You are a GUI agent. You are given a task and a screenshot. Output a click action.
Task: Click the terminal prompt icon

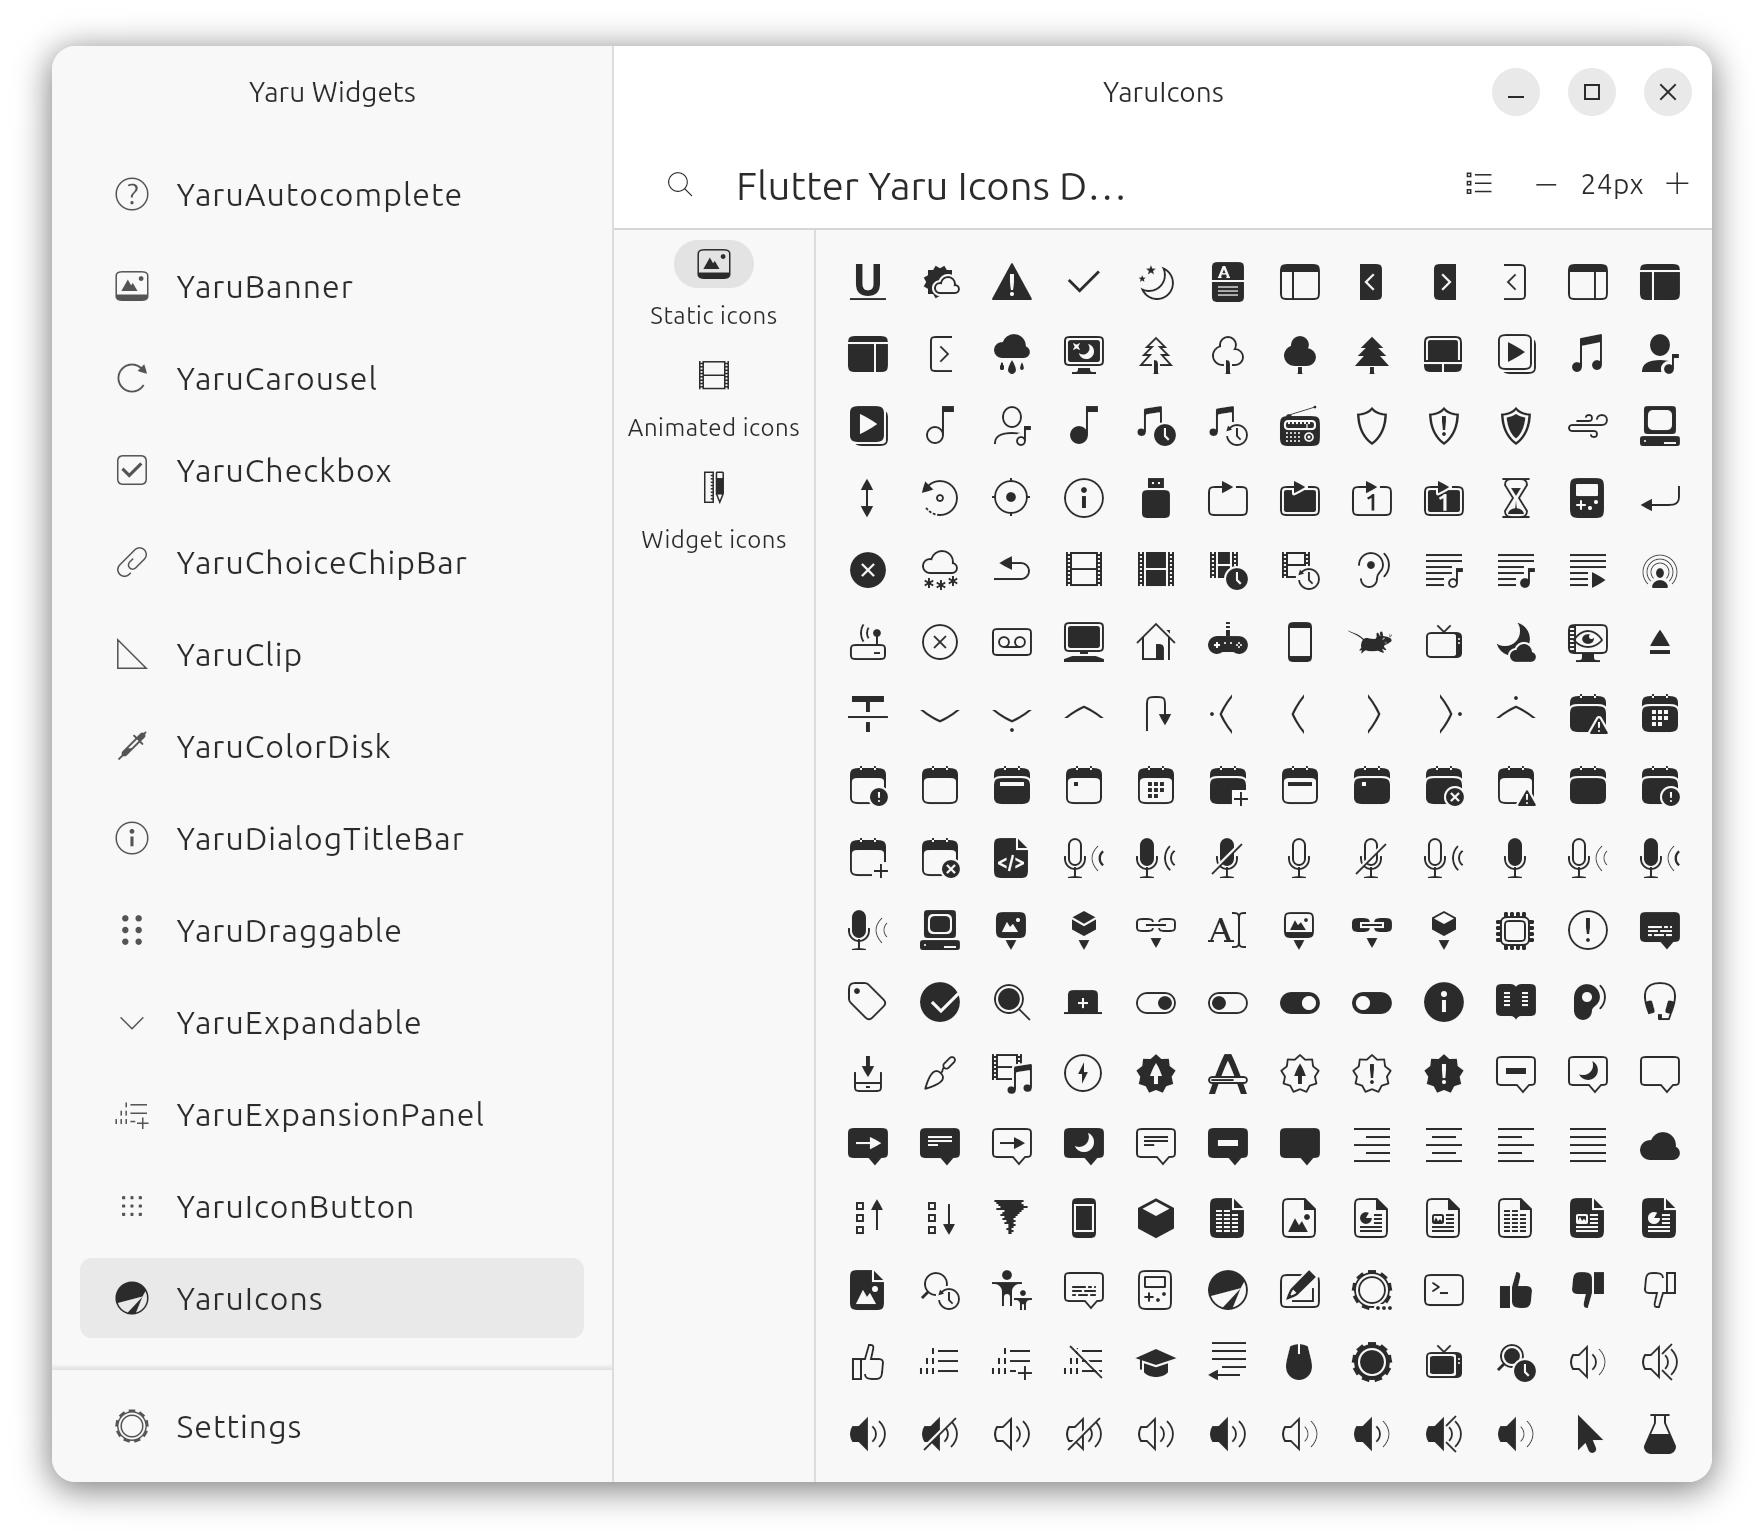pos(1444,1290)
